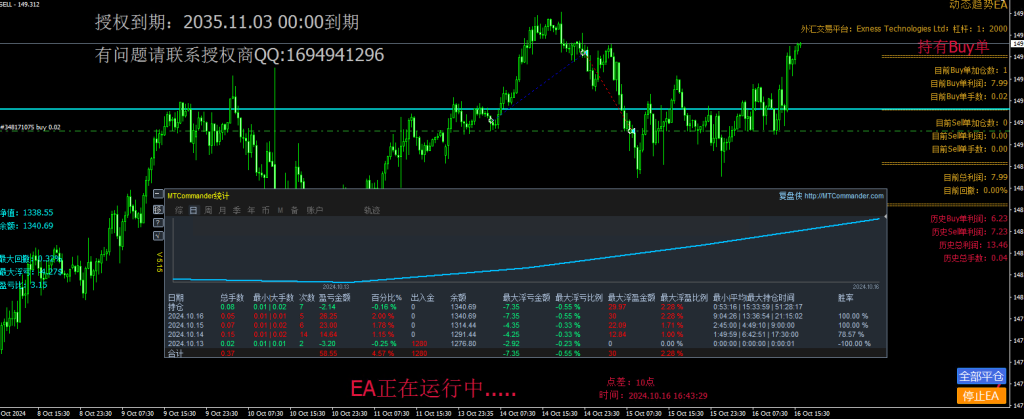Open the 月 (monthly) statistics tab
Image resolution: width=1024 pixels, height=419 pixels.
[x=222, y=210]
